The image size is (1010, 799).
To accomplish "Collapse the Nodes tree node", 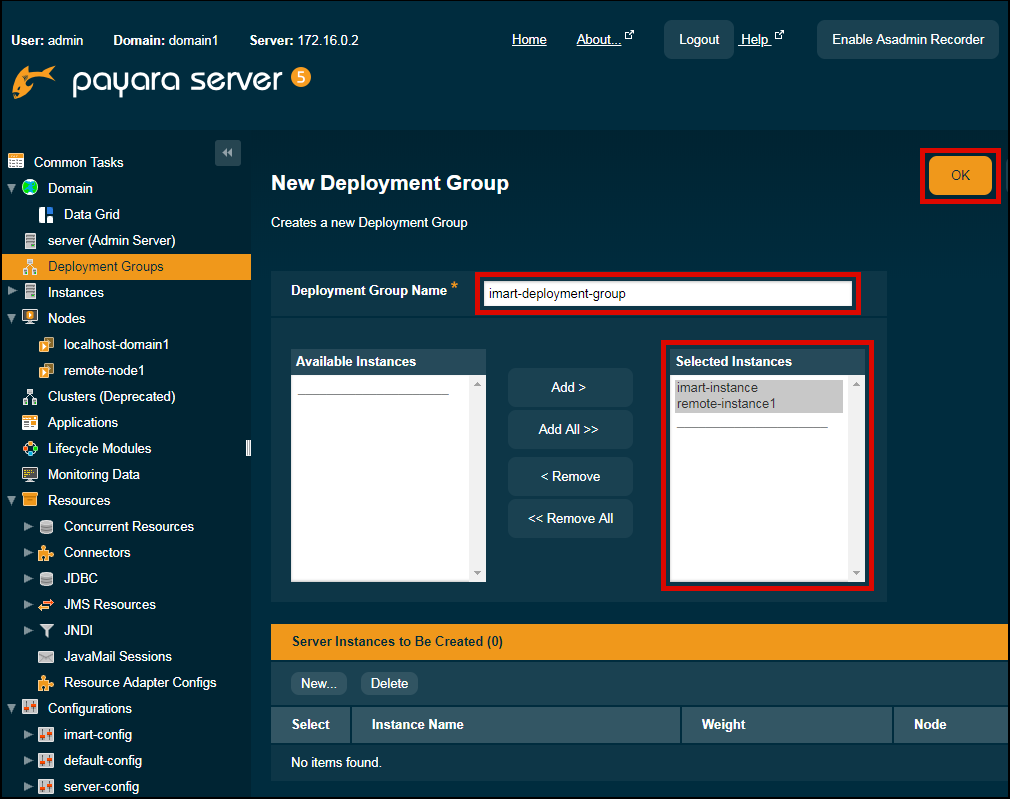I will click(12, 318).
